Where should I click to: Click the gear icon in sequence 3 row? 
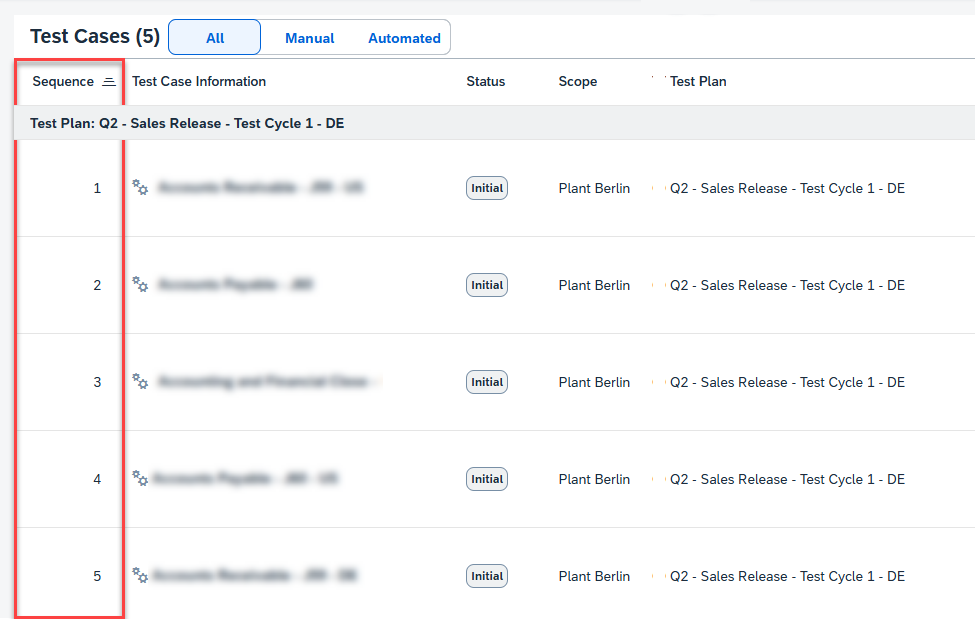point(140,382)
